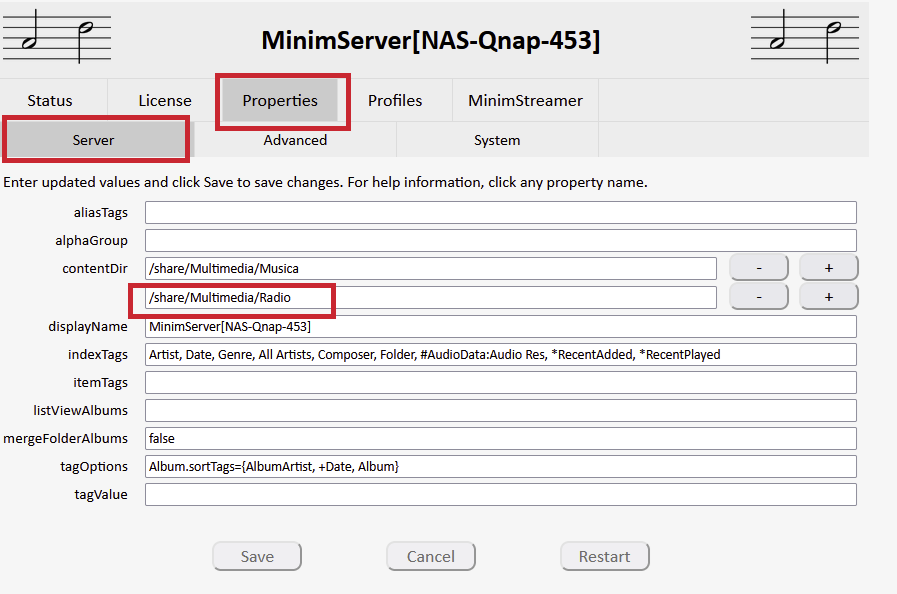Click the MinimServer[NAS-Qnap-453] page title
The image size is (897, 594).
[431, 41]
